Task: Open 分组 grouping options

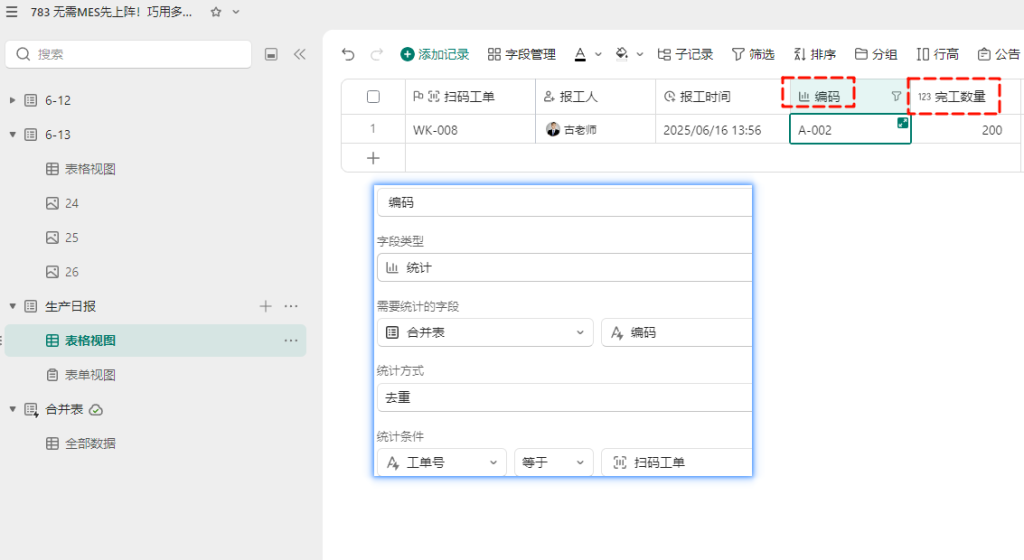Action: coord(876,54)
